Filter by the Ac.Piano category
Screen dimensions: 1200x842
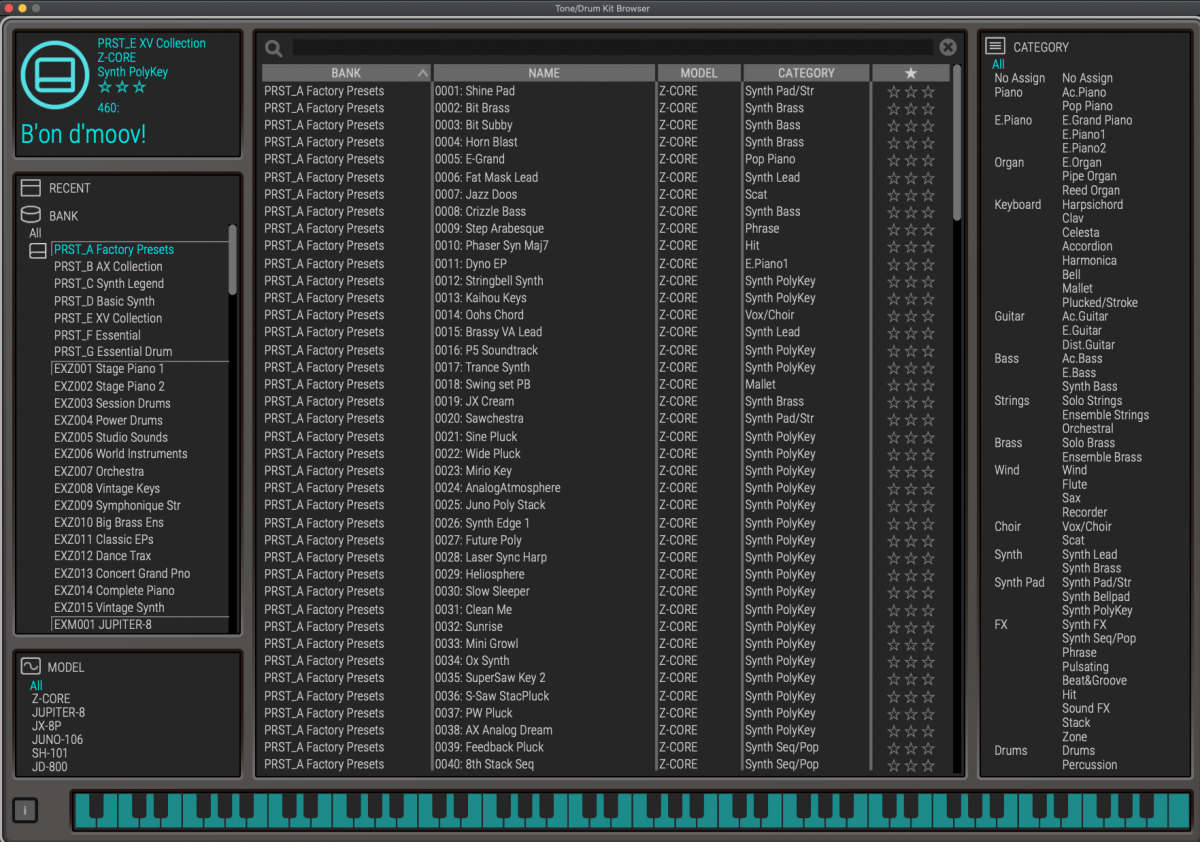click(x=1084, y=92)
